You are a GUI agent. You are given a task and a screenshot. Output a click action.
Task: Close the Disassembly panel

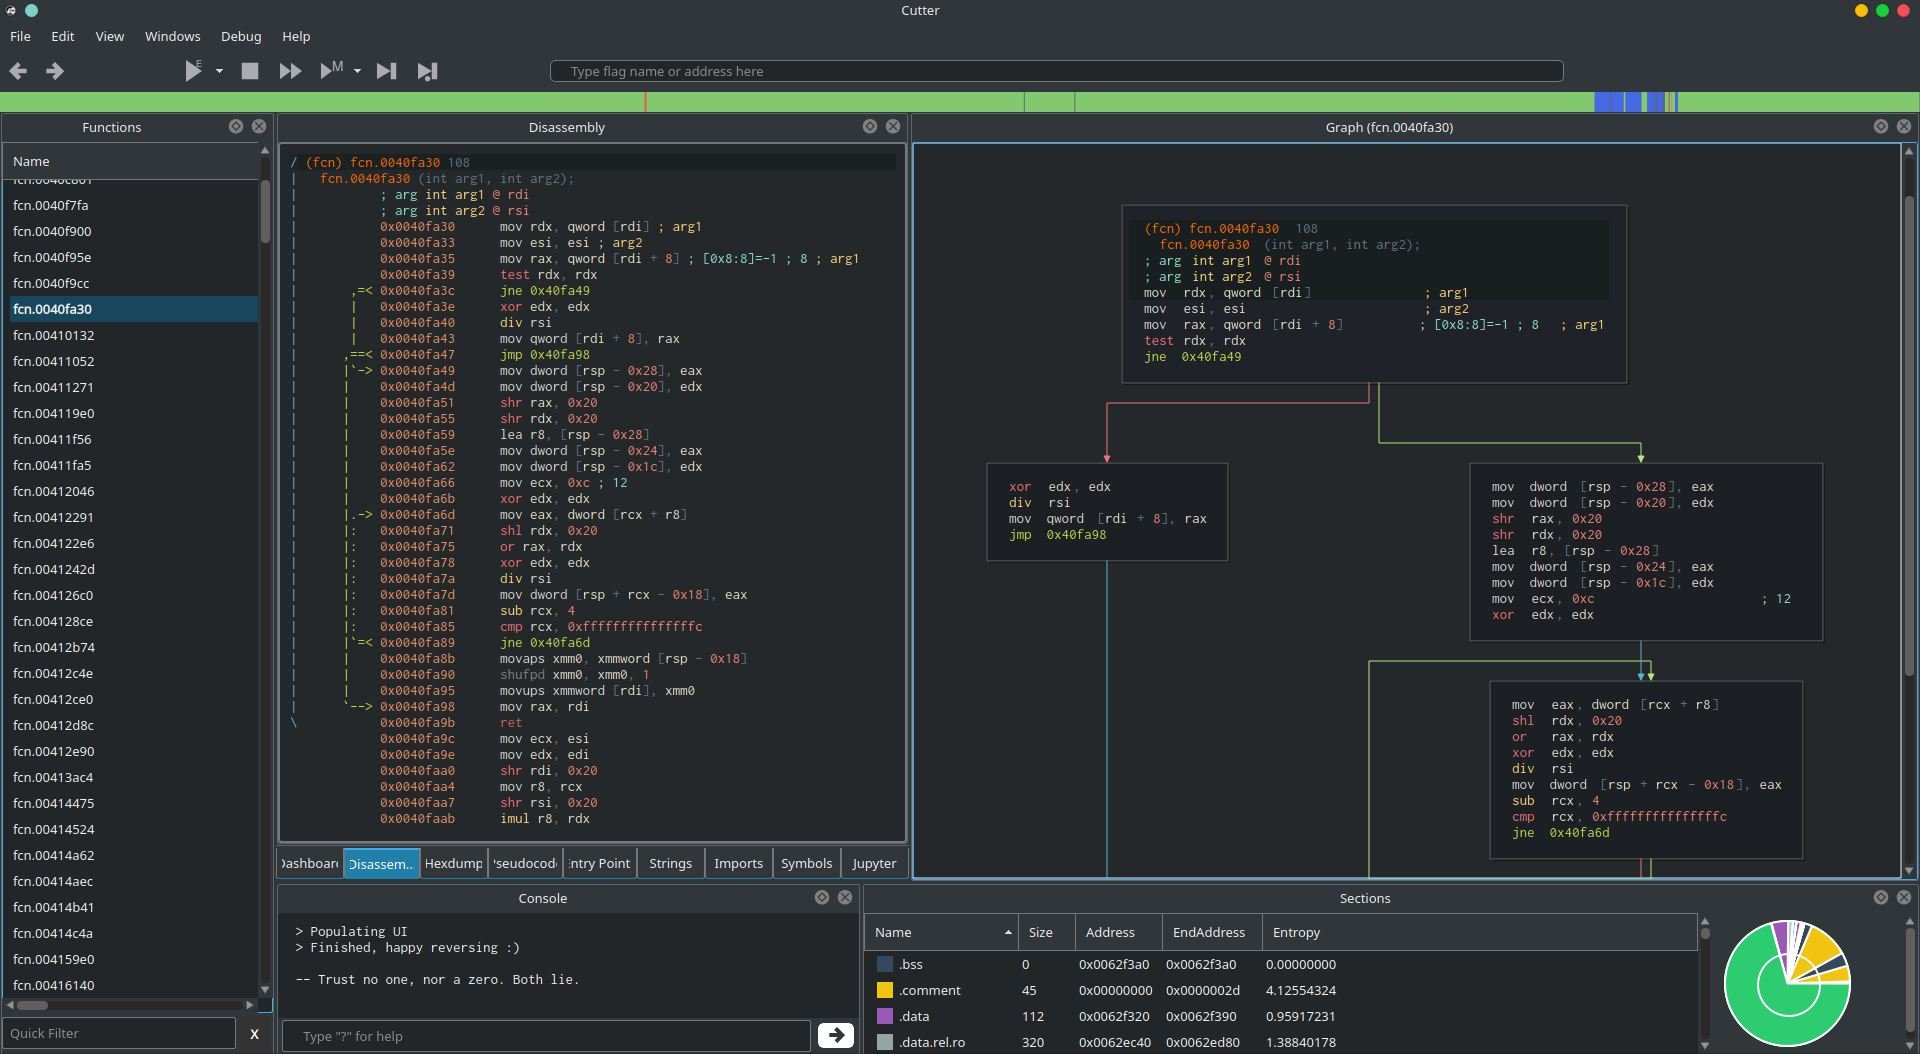click(893, 126)
